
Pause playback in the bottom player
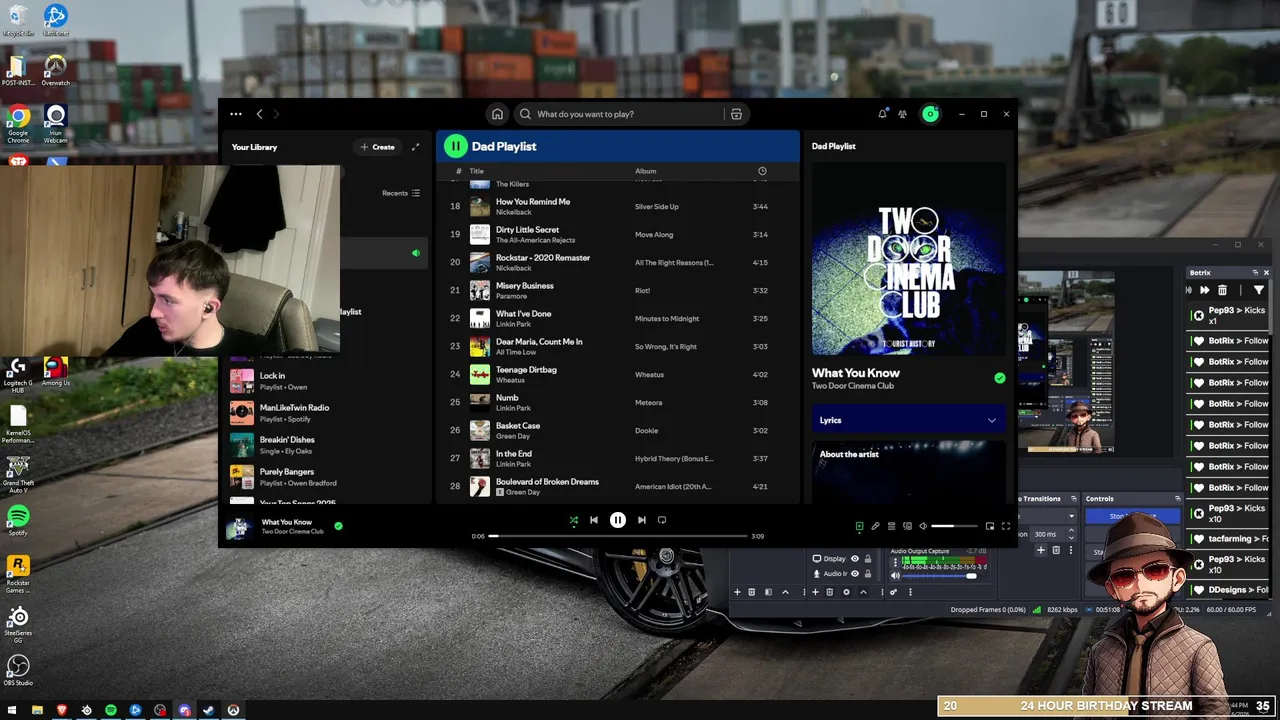tap(618, 520)
